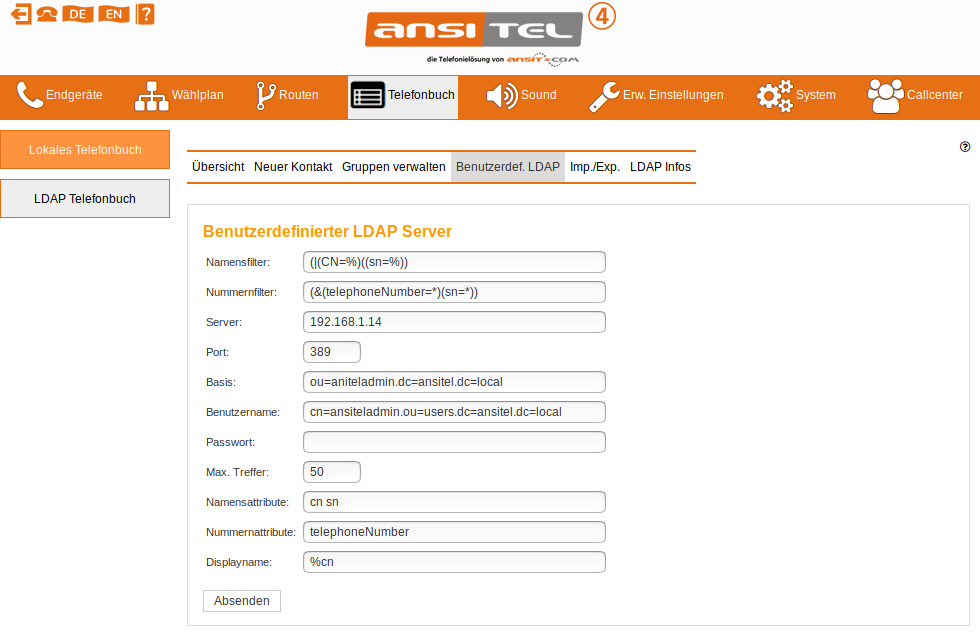980x641 pixels.
Task: Select the Gruppen verwalten tab
Action: pos(394,167)
